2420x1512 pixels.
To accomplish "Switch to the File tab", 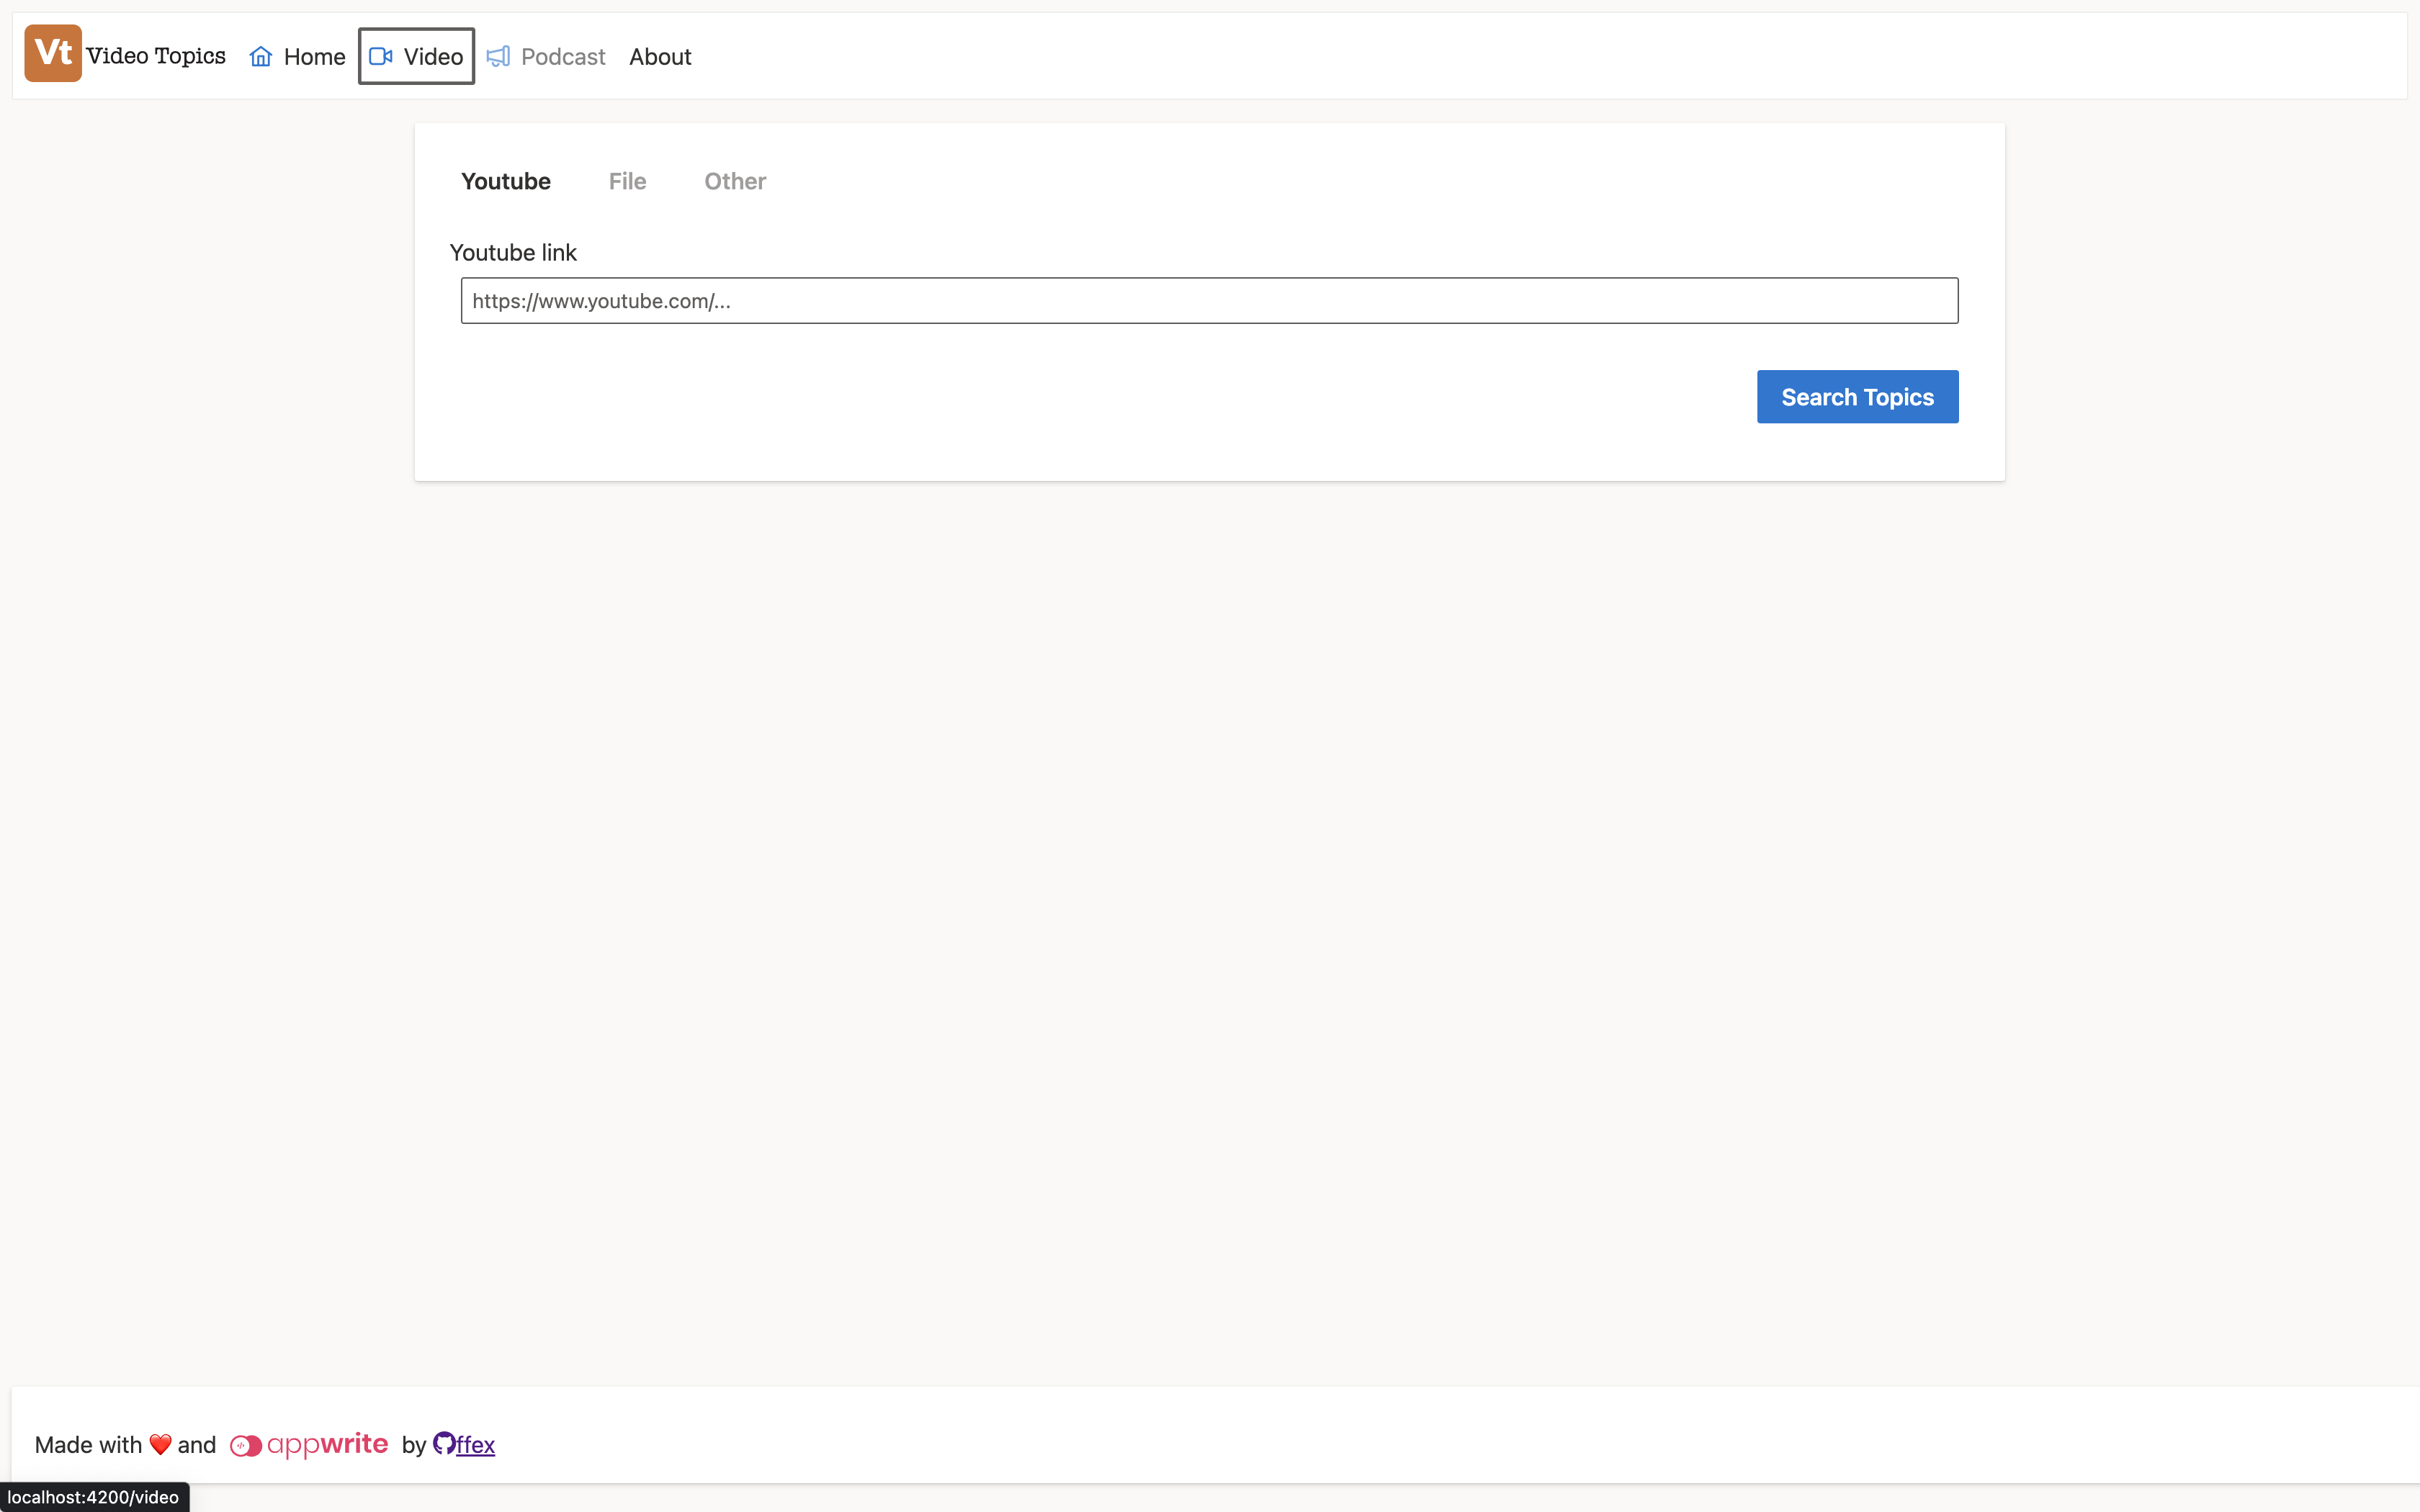I will point(627,181).
